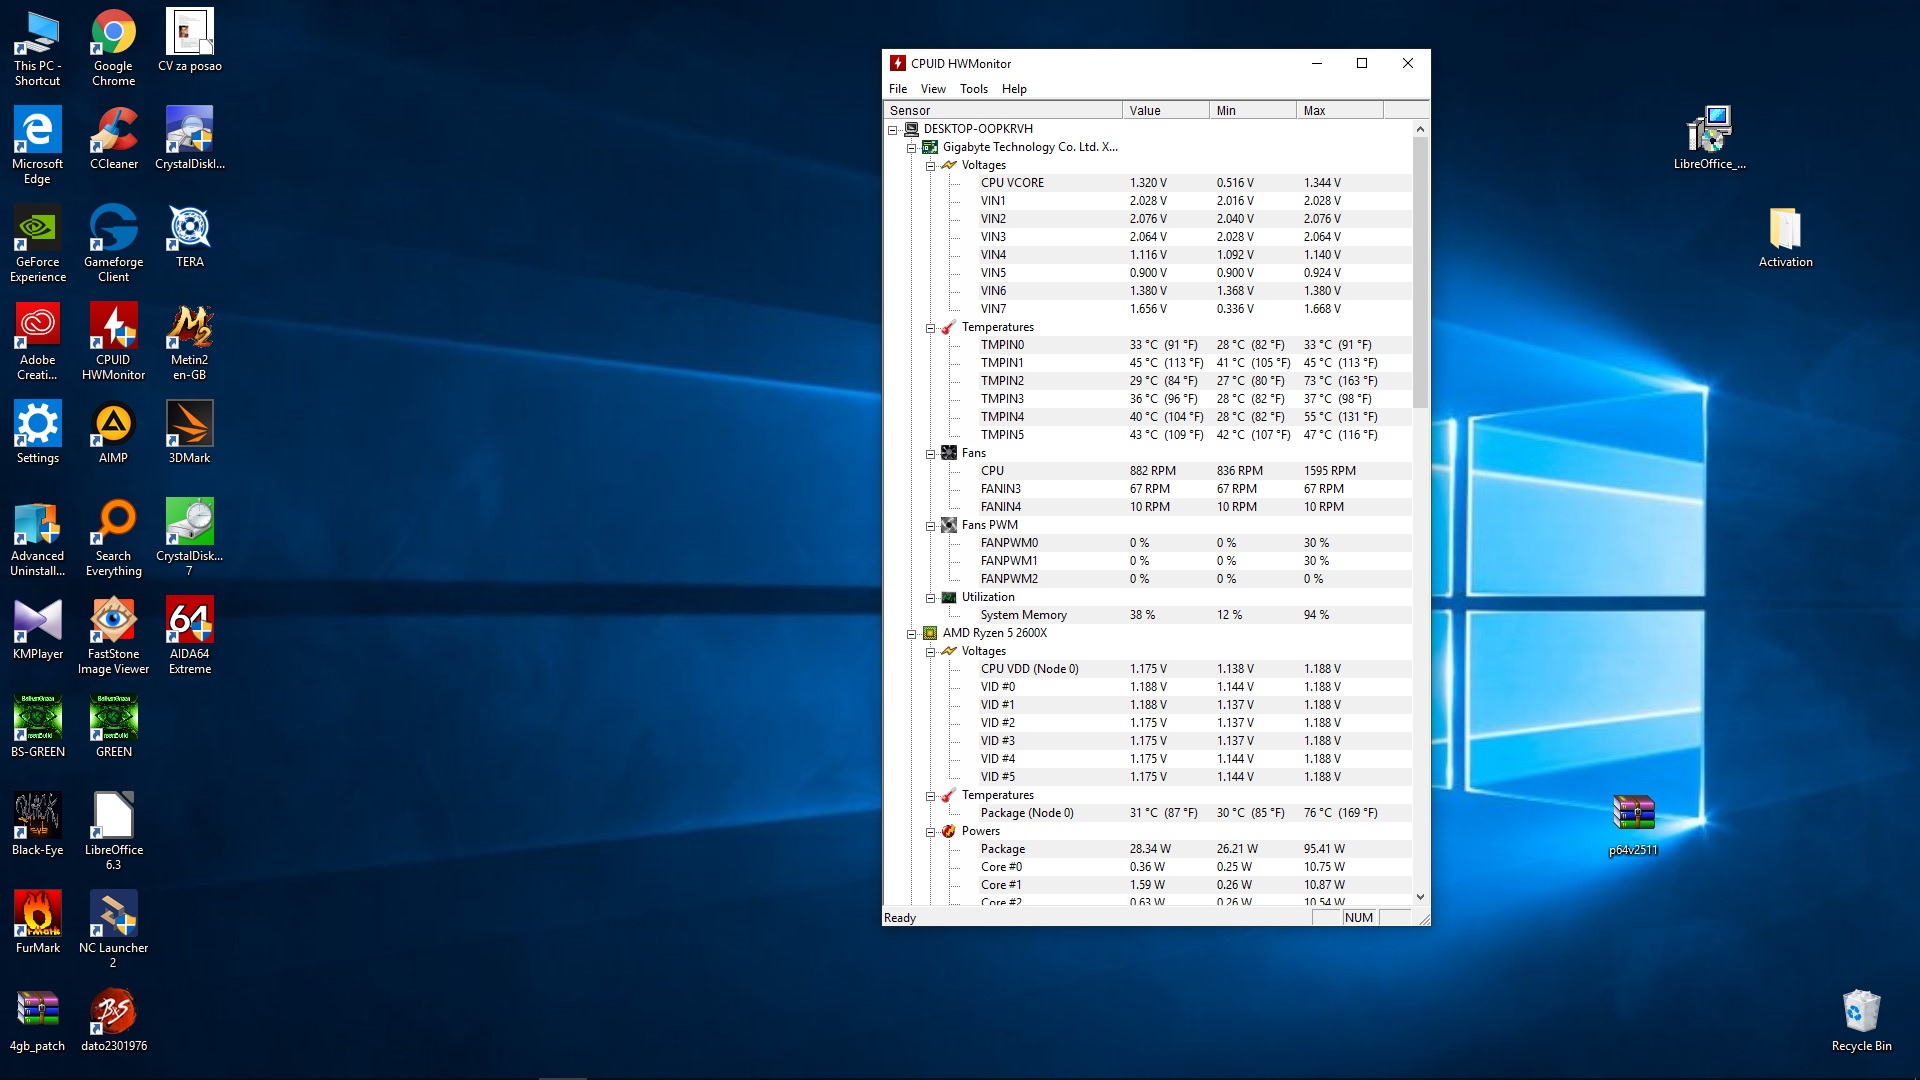Select the FurMark desktop icon

click(37, 922)
